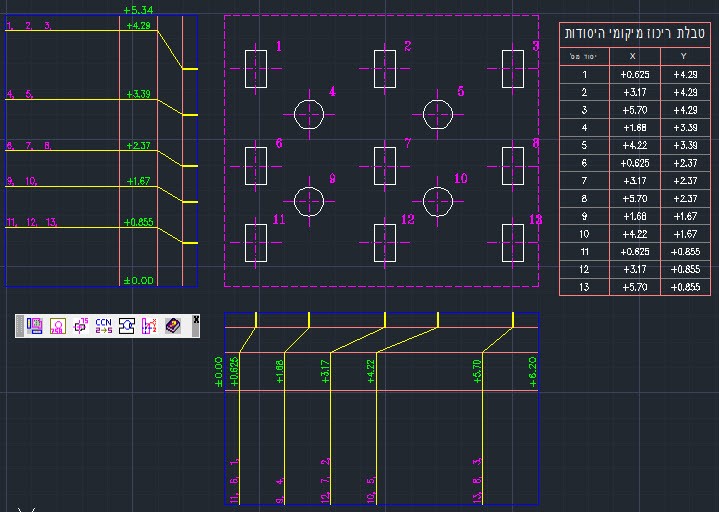The height and width of the screenshot is (512, 719).
Task: Click the ±0.00 label in left section
Action: (x=138, y=280)
